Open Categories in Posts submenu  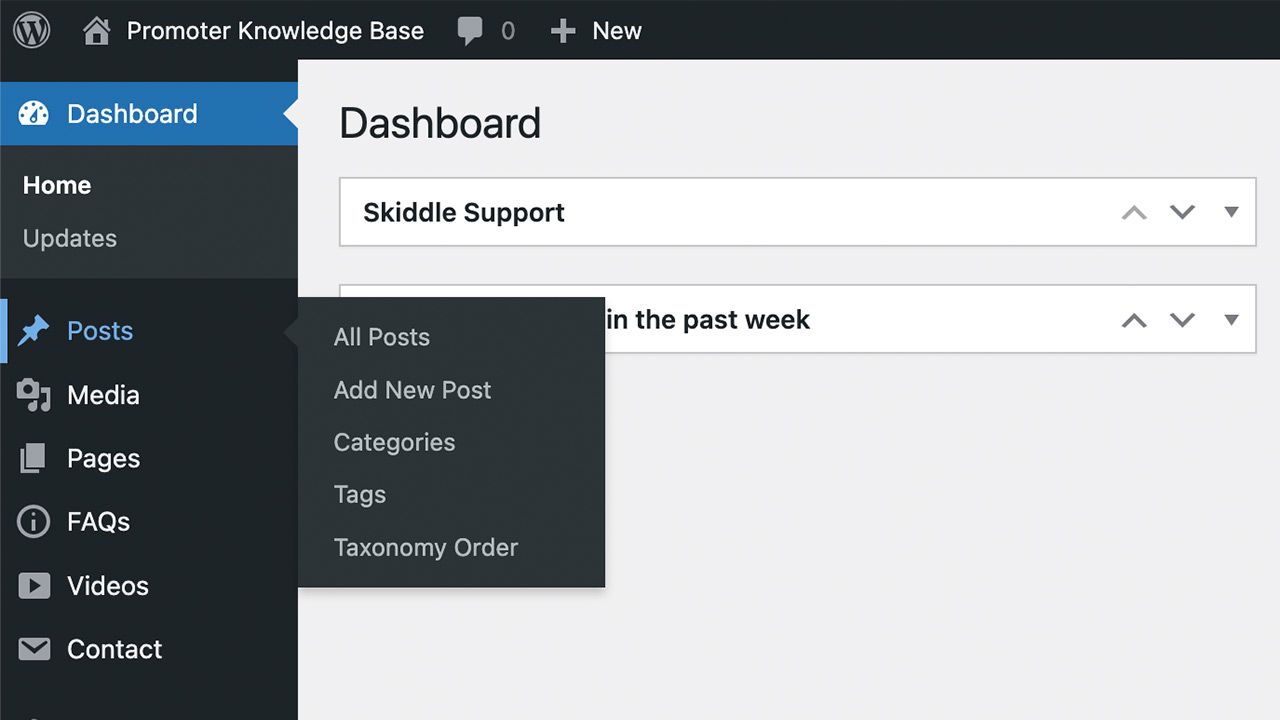coord(394,442)
